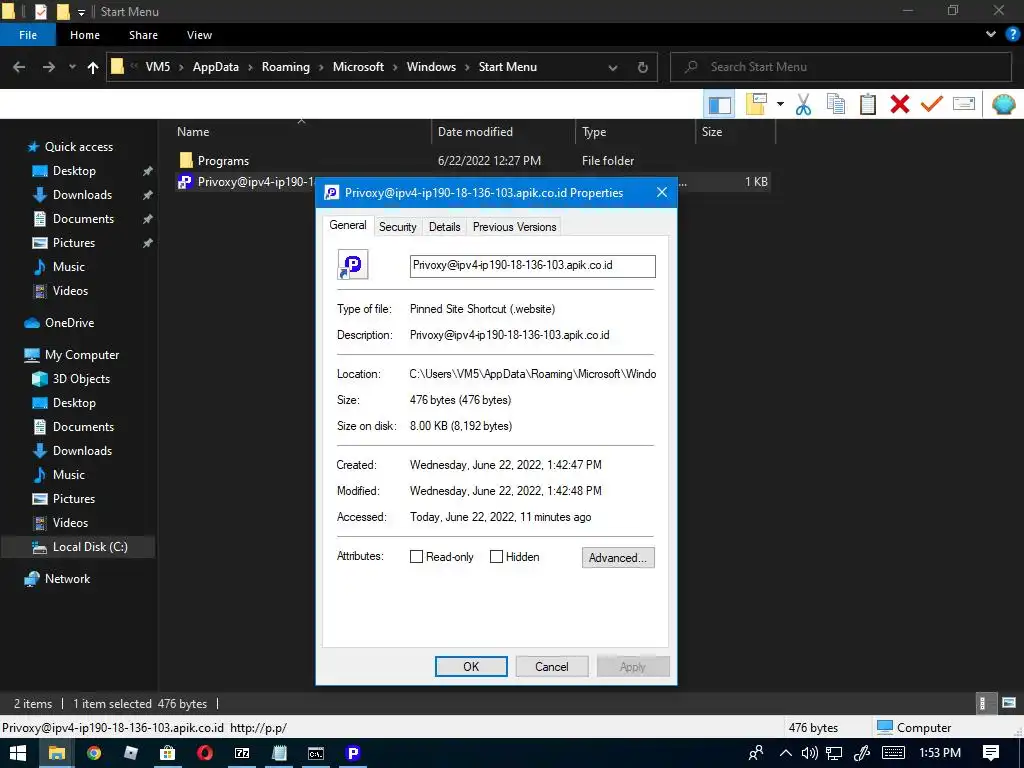Open the Home ribbon tab

click(85, 35)
